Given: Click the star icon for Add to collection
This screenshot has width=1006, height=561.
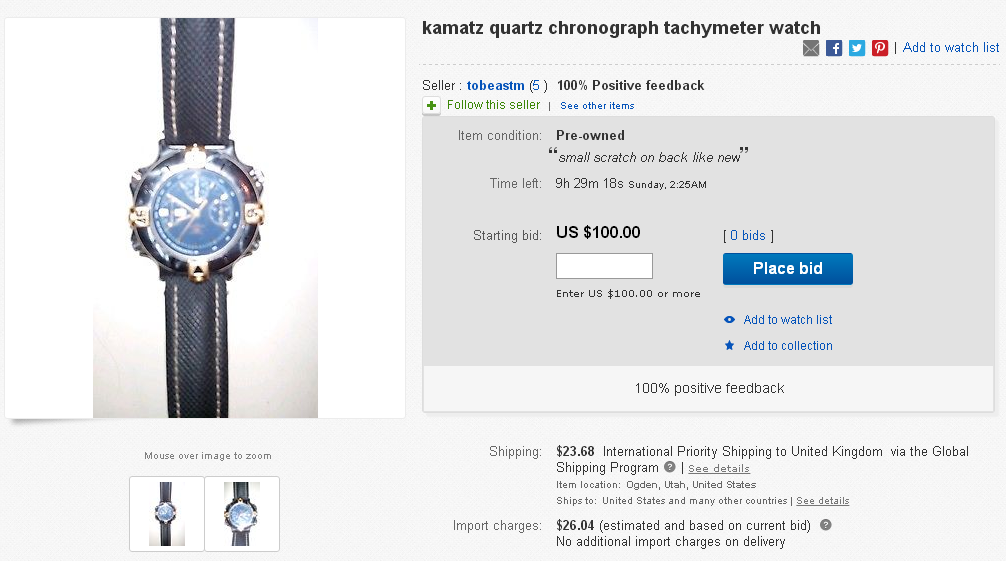Looking at the screenshot, I should tap(730, 346).
